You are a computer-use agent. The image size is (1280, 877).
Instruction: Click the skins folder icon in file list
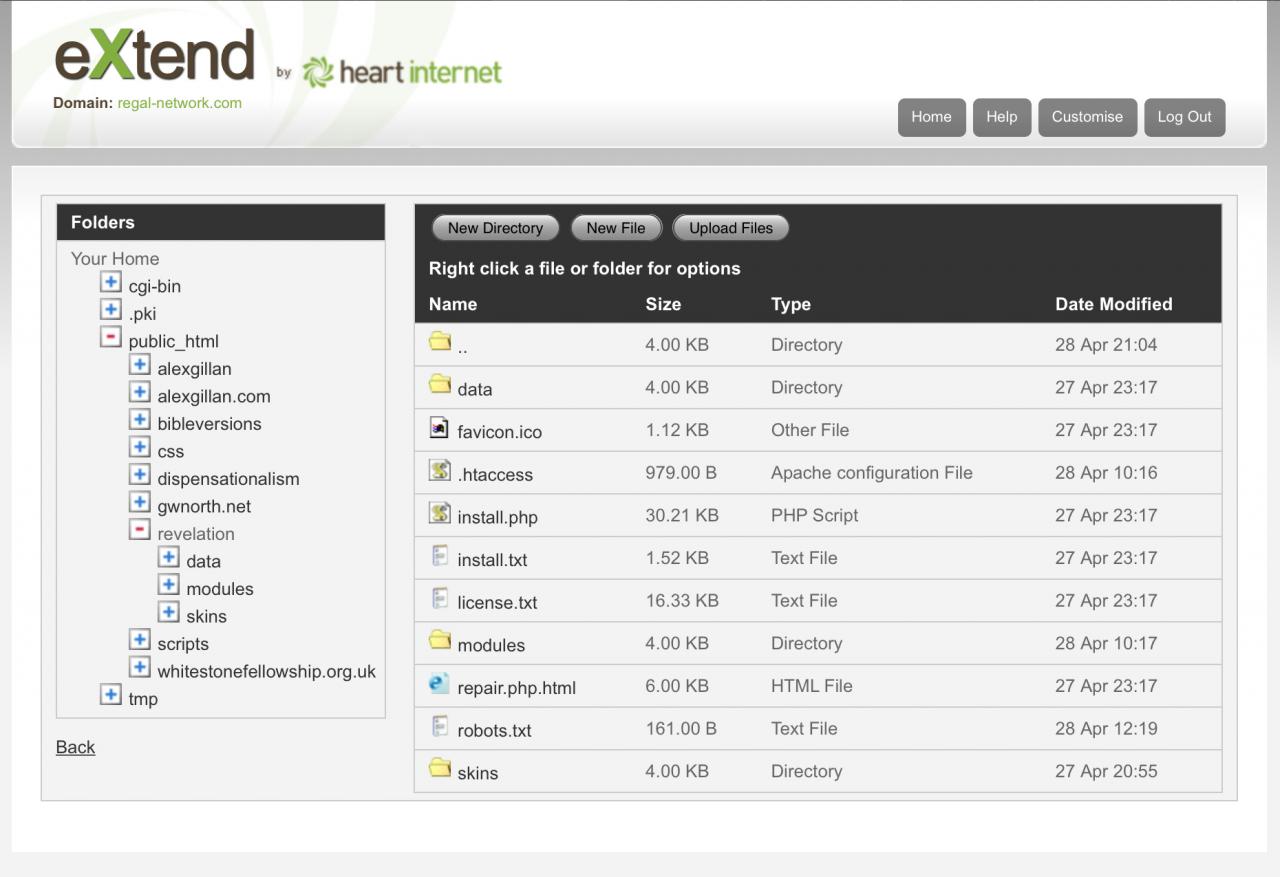[x=440, y=769]
